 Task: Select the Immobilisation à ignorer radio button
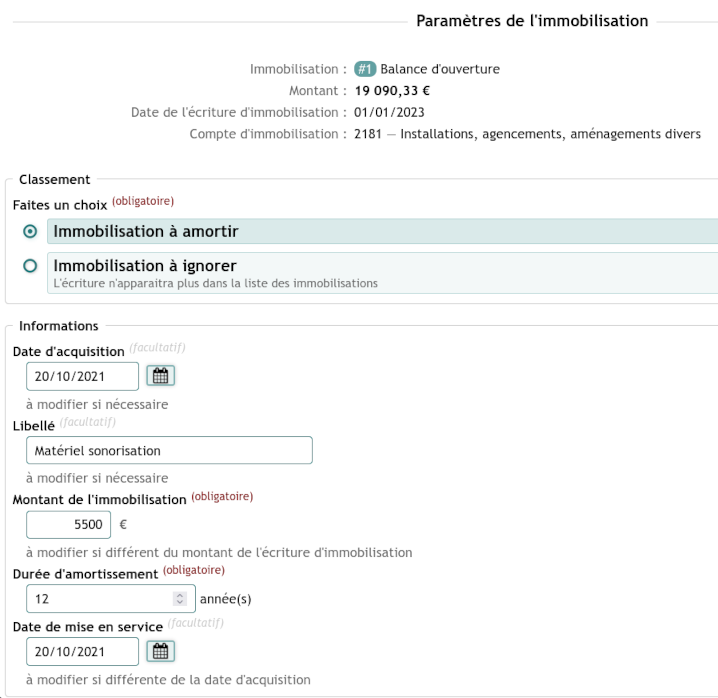[30, 266]
